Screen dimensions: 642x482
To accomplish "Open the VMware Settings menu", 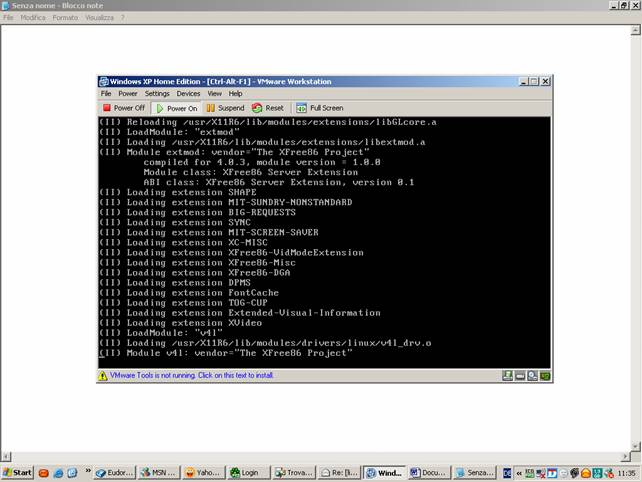I will [157, 94].
